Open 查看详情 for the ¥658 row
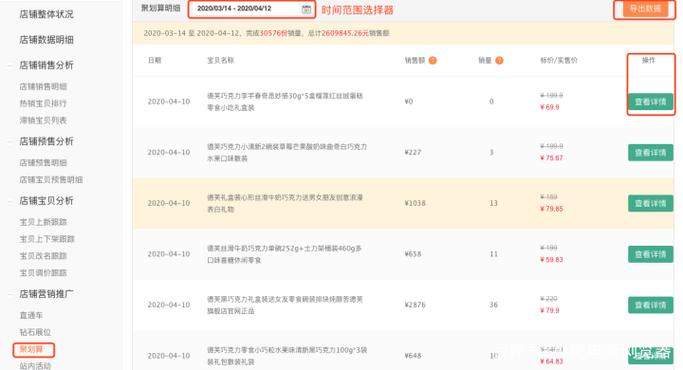This screenshot has width=683, height=370. pyautogui.click(x=650, y=255)
